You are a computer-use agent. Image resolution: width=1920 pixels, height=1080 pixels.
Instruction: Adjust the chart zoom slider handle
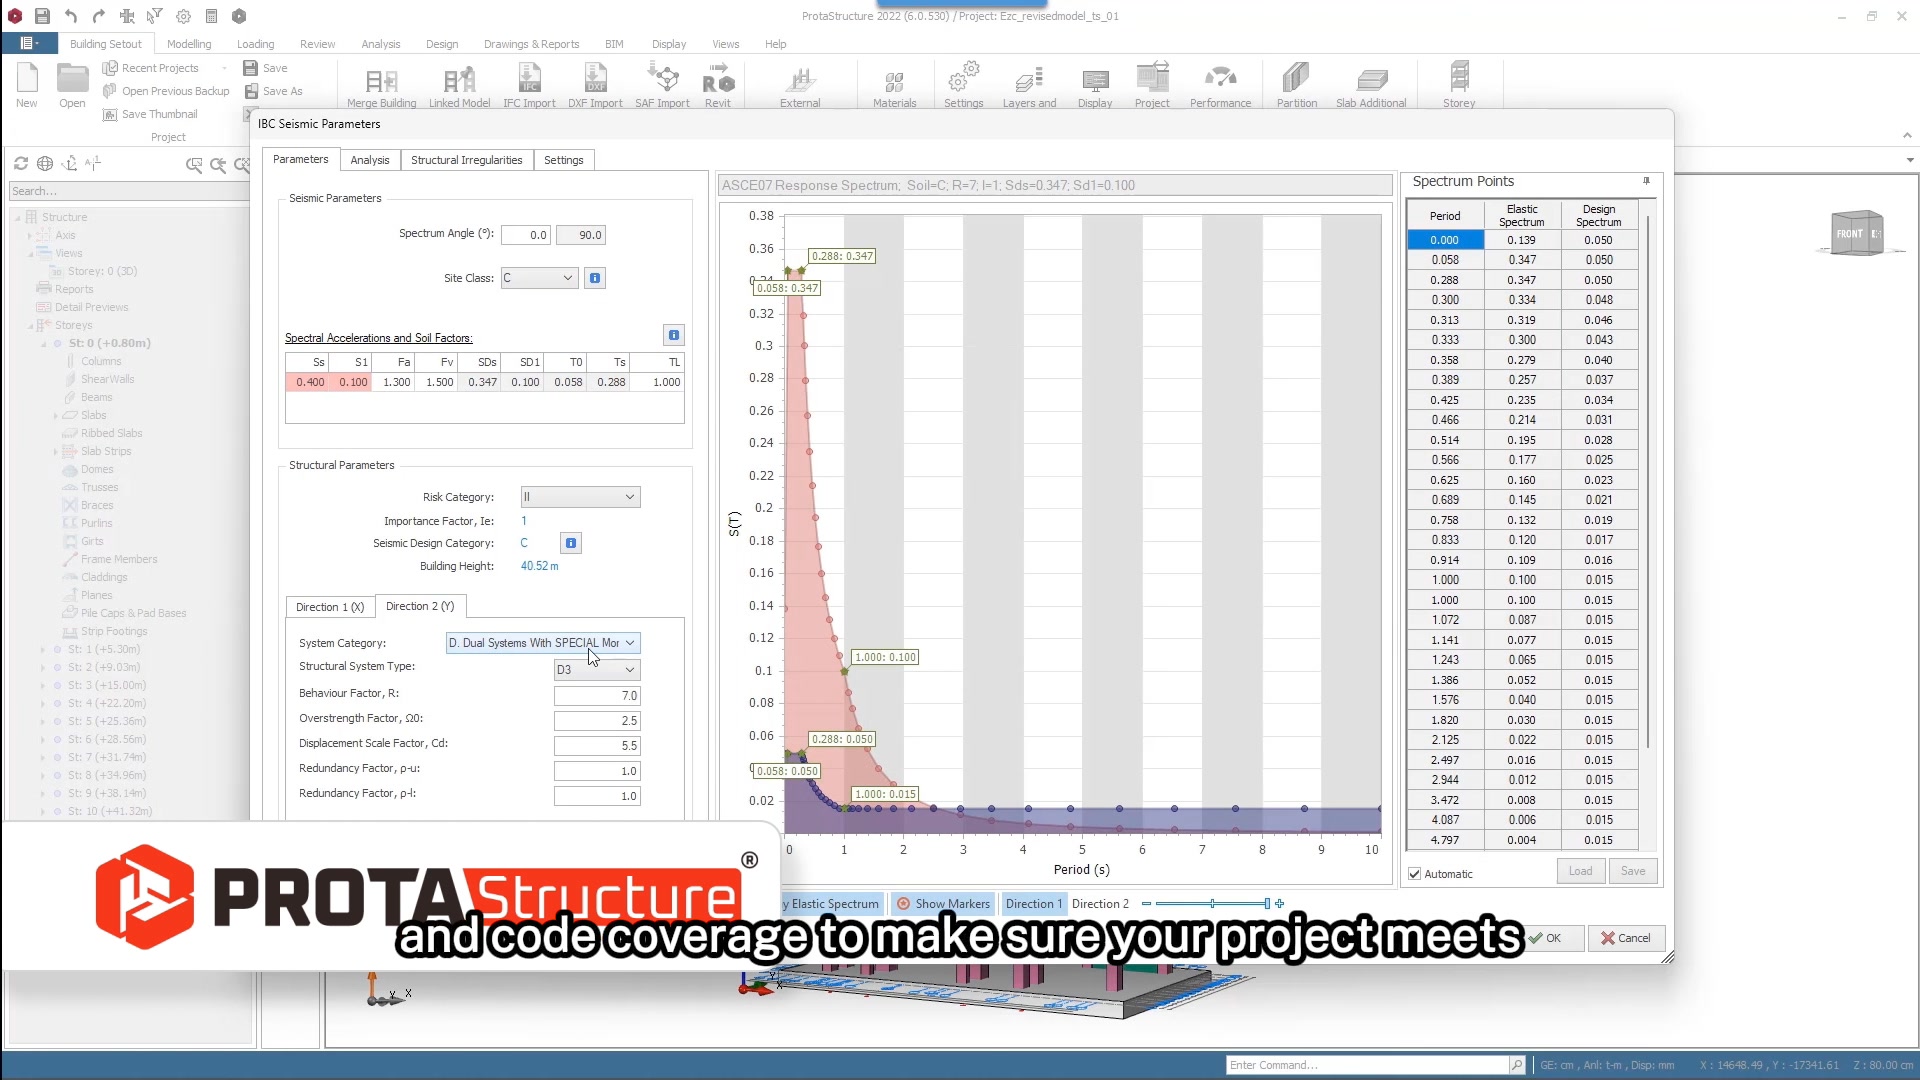coord(1267,904)
